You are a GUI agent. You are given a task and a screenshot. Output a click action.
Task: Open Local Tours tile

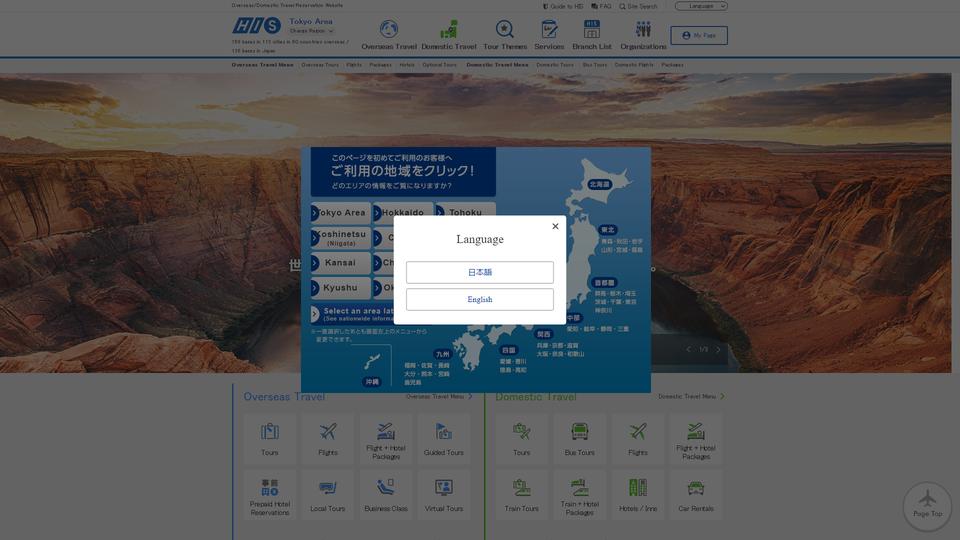pos(328,495)
